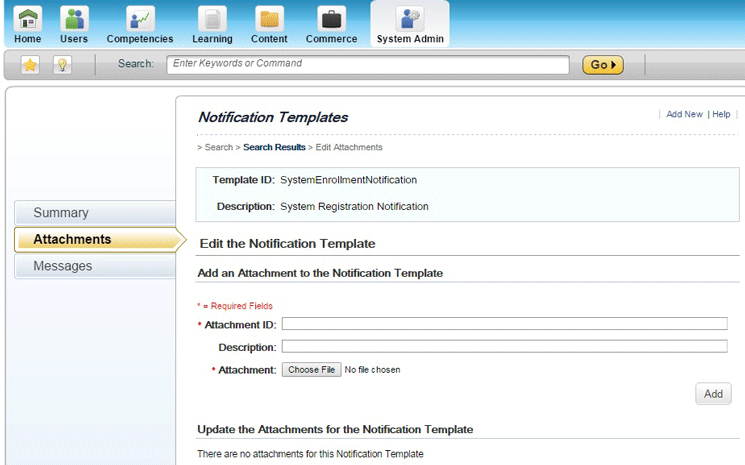Open the Home module icon

pyautogui.click(x=28, y=19)
